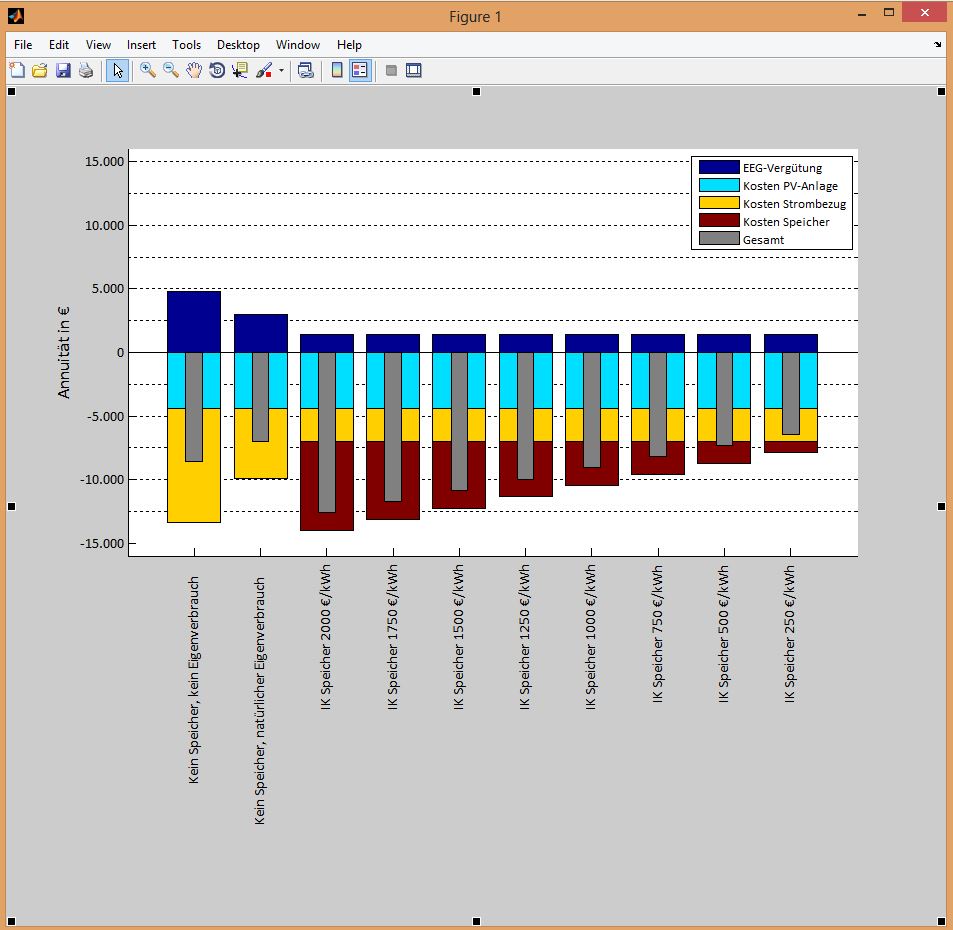Open the Tools menu
The height and width of the screenshot is (930, 953).
tap(186, 45)
